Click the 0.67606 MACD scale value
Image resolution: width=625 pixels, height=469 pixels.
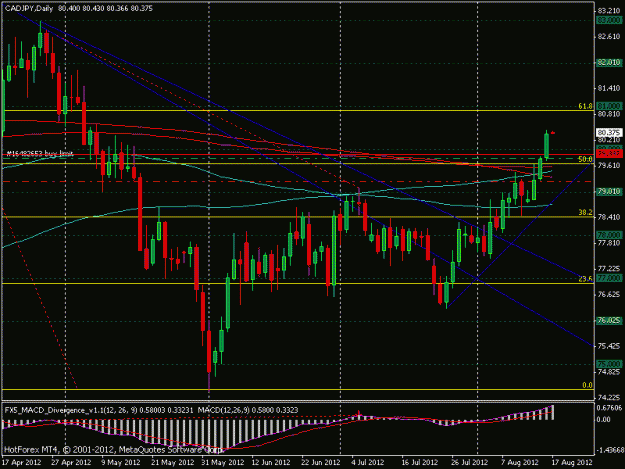coord(609,408)
